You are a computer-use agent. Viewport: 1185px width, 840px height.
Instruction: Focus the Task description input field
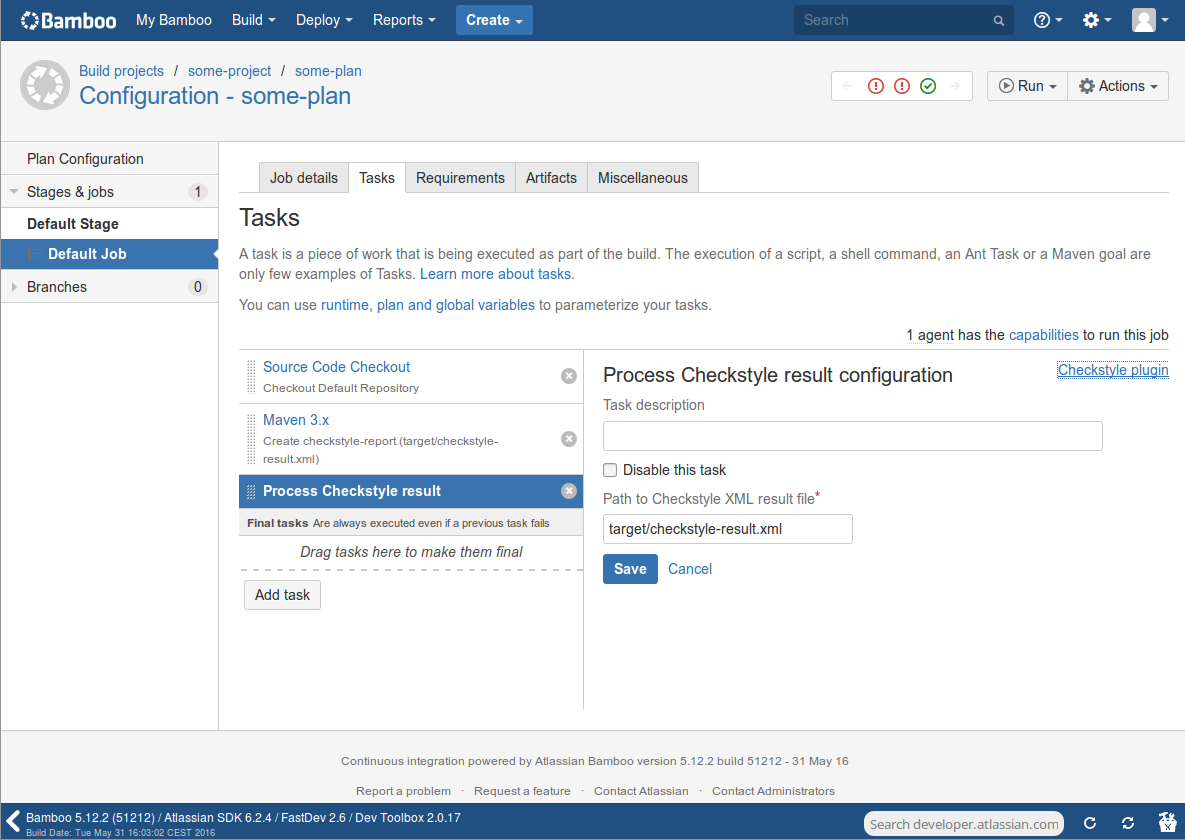[x=852, y=436]
